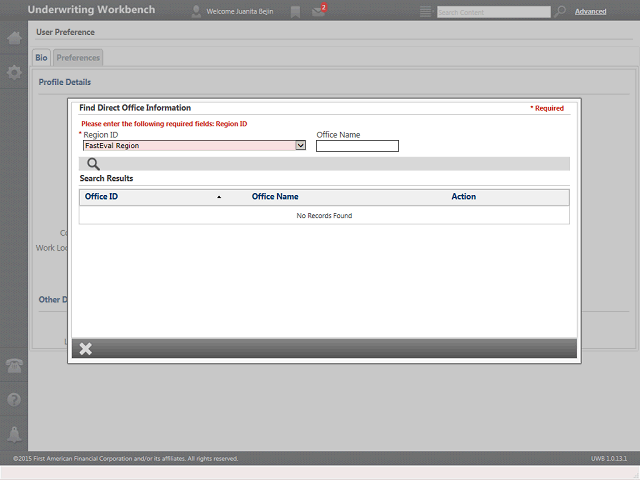Click the Office Name input field
Screen dimensions: 640x480
click(357, 146)
